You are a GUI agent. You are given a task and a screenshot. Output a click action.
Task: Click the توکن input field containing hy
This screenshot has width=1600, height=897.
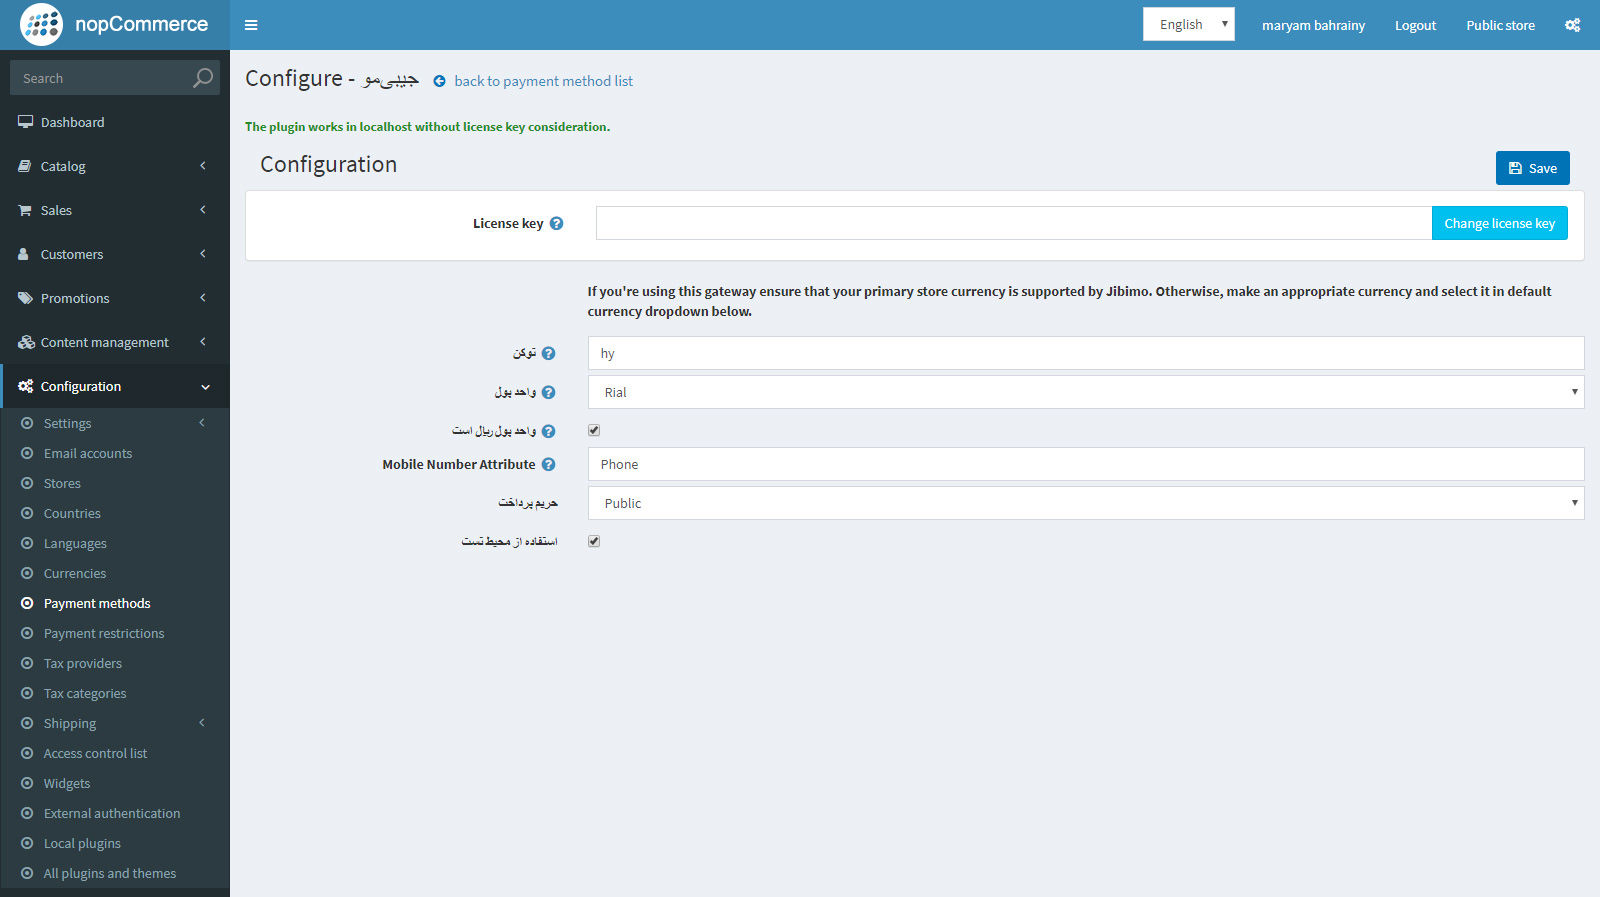pos(1086,353)
